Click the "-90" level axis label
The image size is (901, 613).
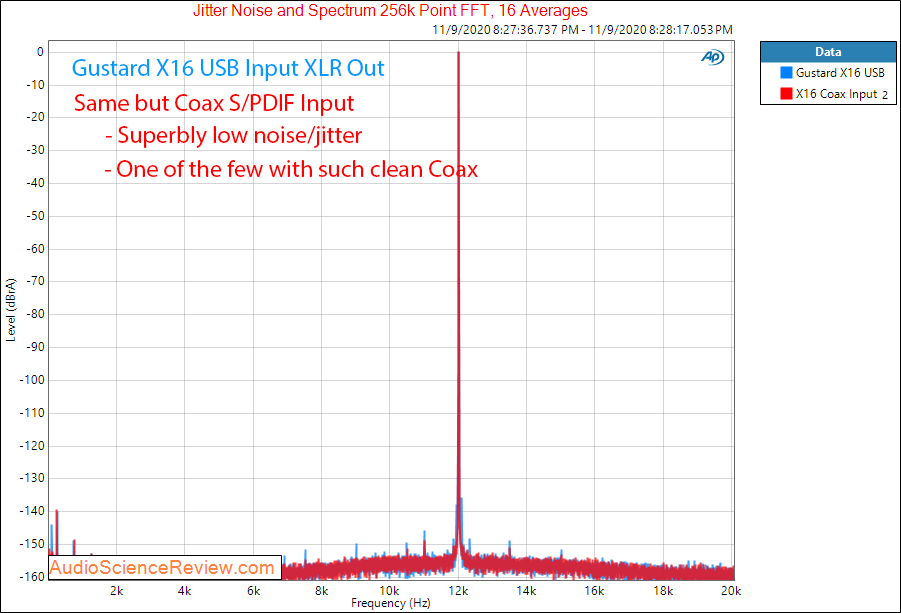coord(36,347)
